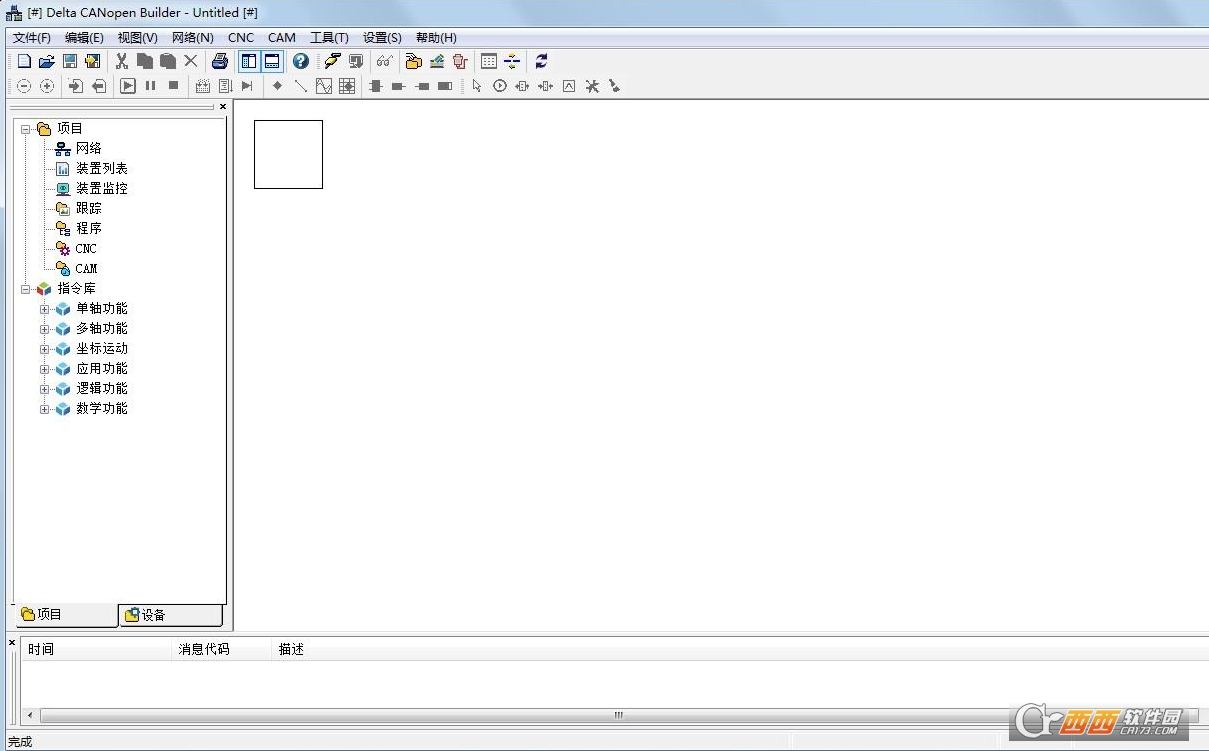The width and height of the screenshot is (1209, 751).
Task: Select the arrow pointer tool
Action: coord(477,86)
